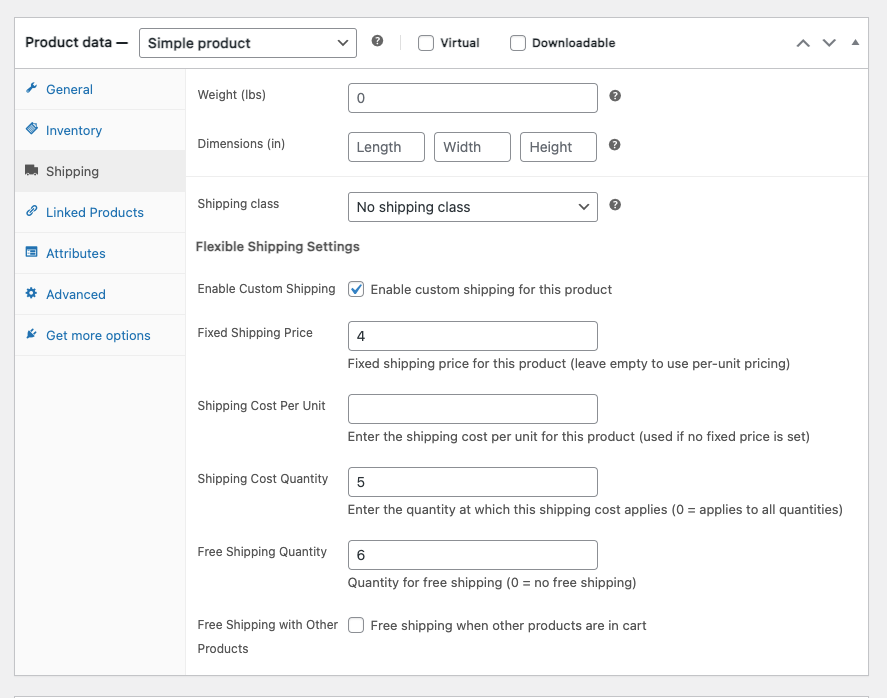887x698 pixels.
Task: Check the Downloadable checkbox
Action: click(518, 43)
